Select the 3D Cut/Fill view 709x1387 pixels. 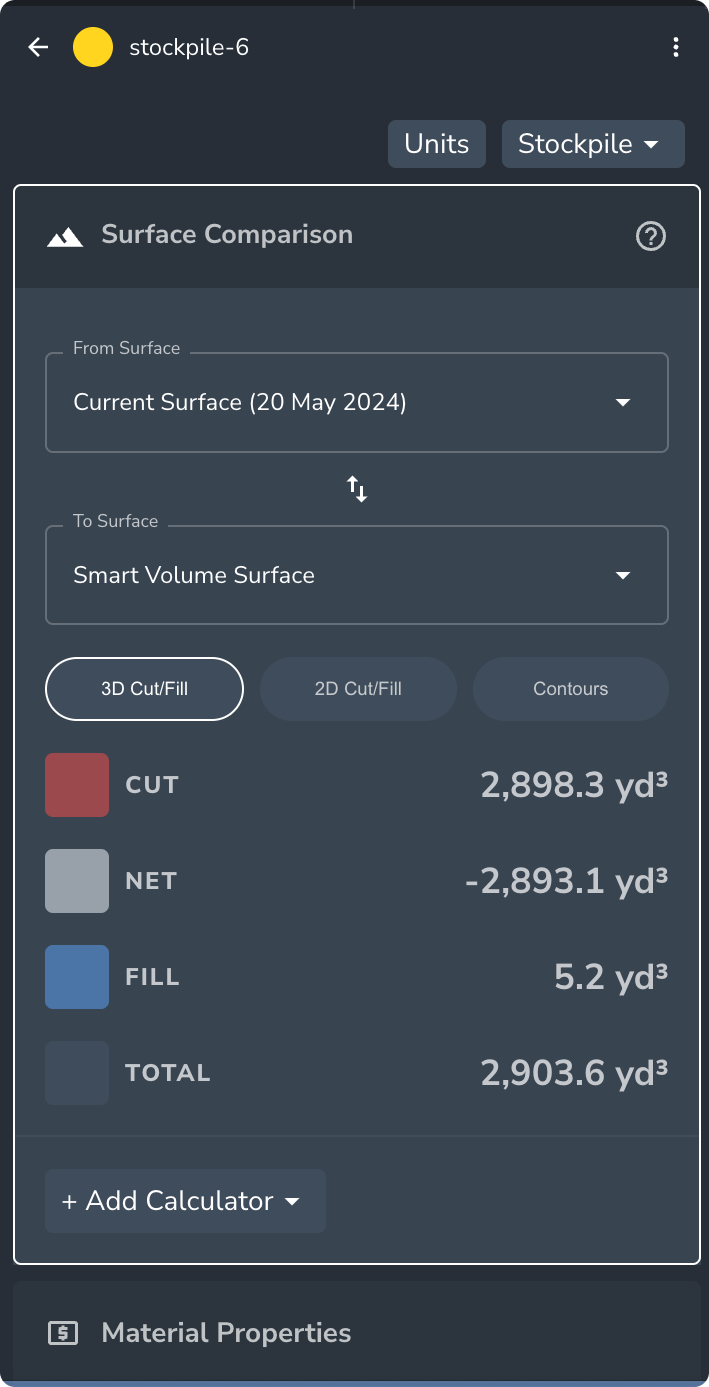click(144, 689)
